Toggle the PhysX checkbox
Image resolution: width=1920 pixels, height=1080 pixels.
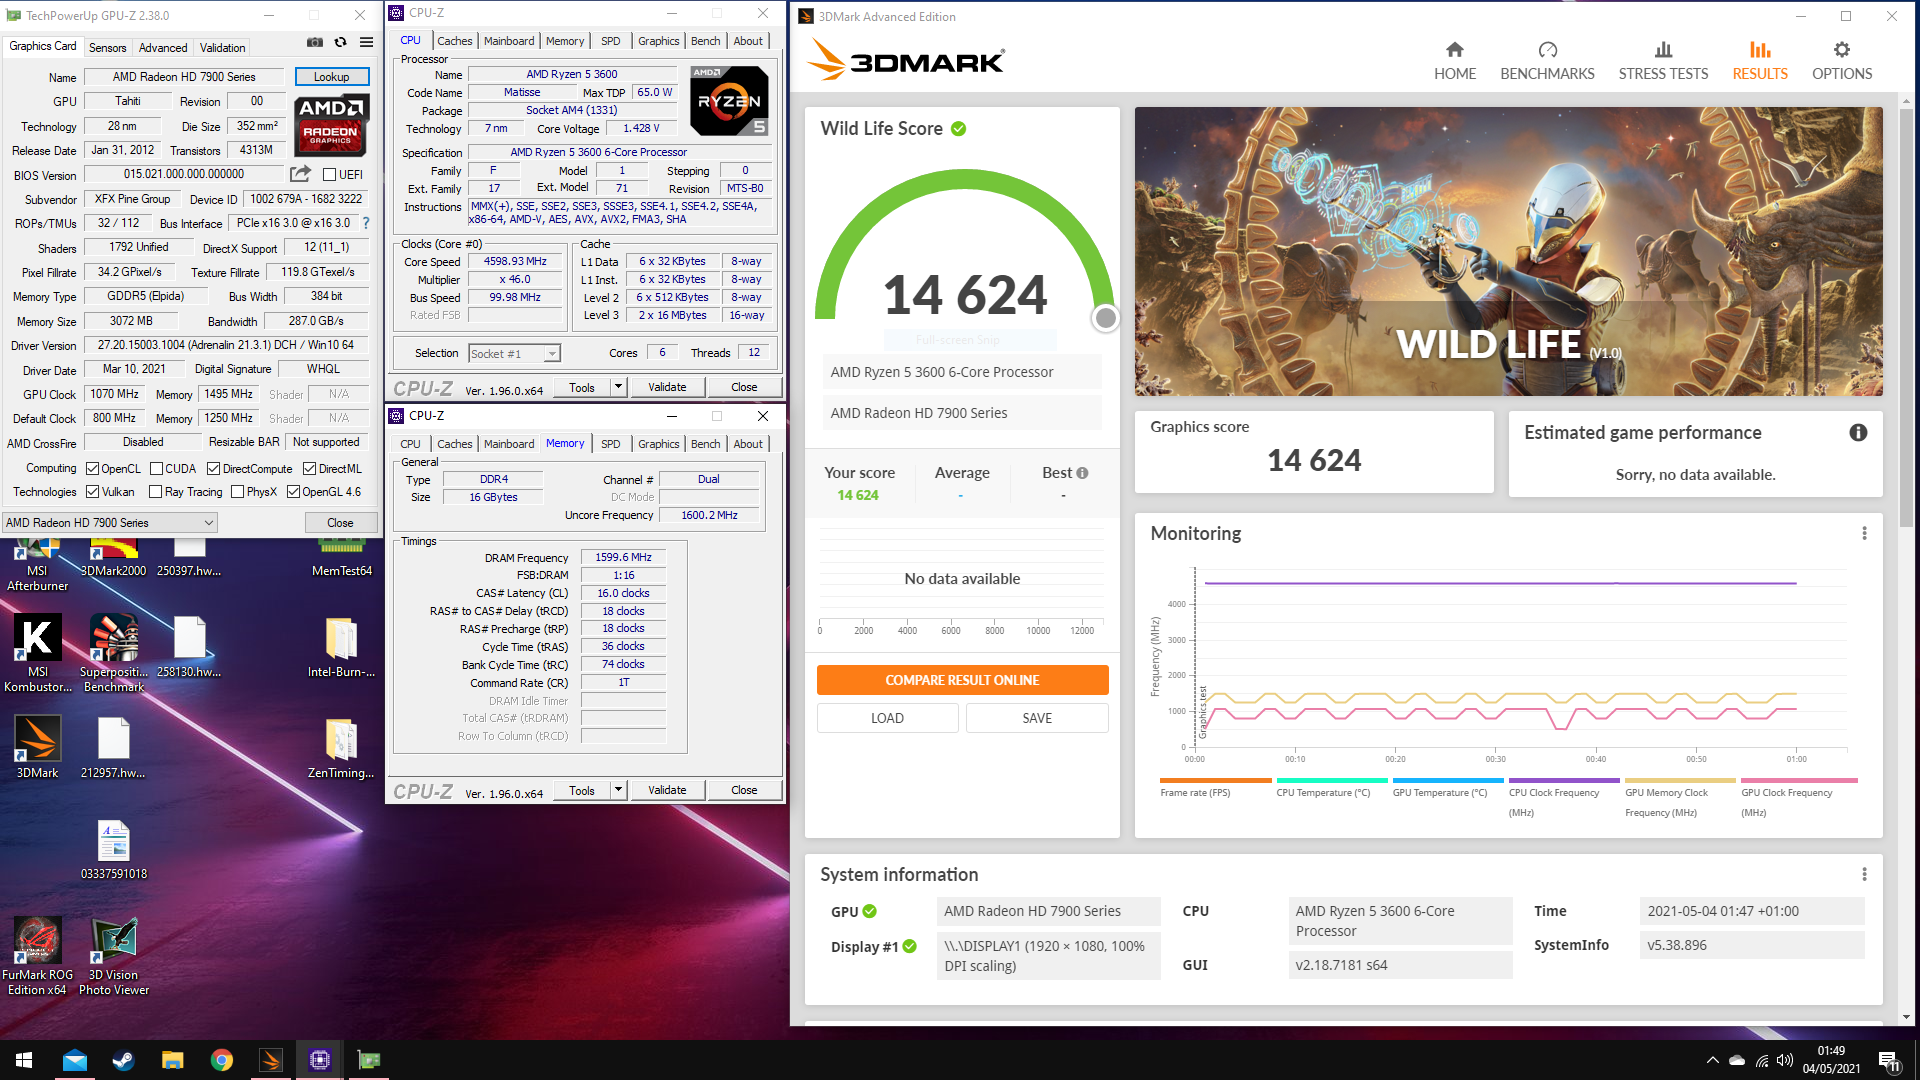pyautogui.click(x=237, y=492)
